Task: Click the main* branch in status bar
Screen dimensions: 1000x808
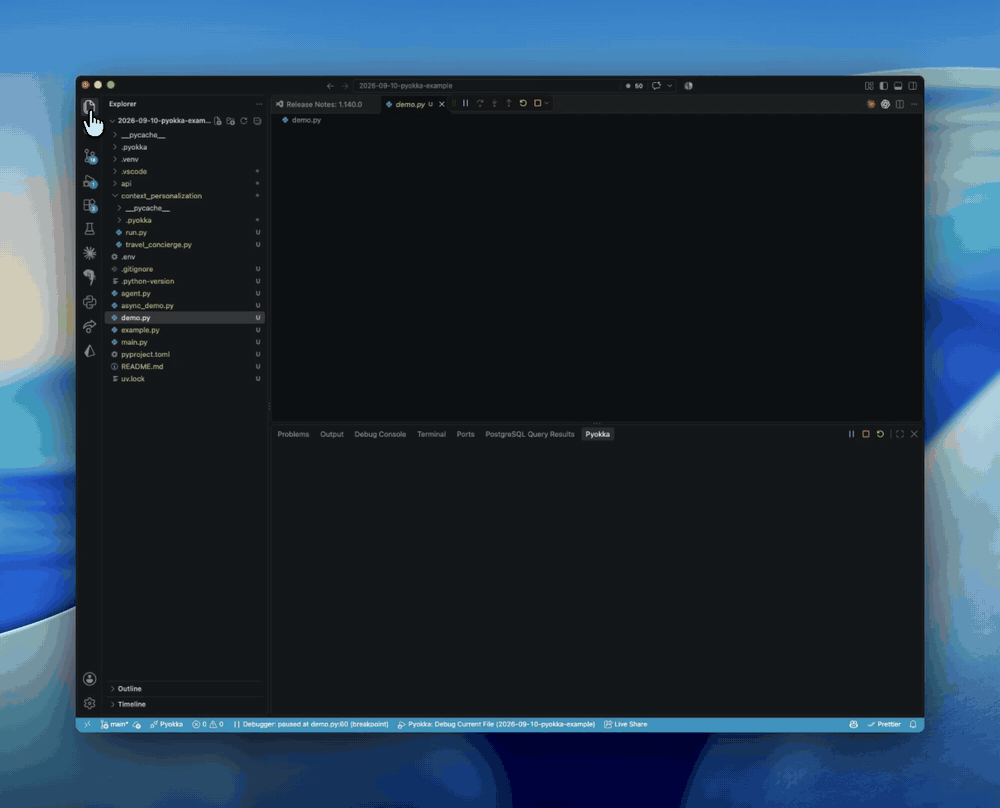Action: pos(115,724)
